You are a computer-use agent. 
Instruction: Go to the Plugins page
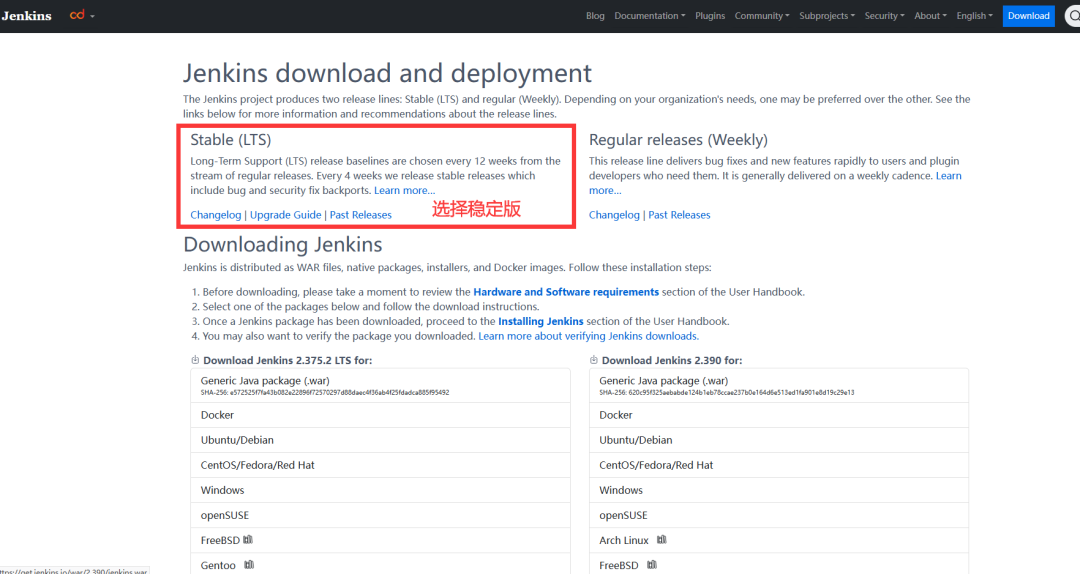click(x=709, y=16)
